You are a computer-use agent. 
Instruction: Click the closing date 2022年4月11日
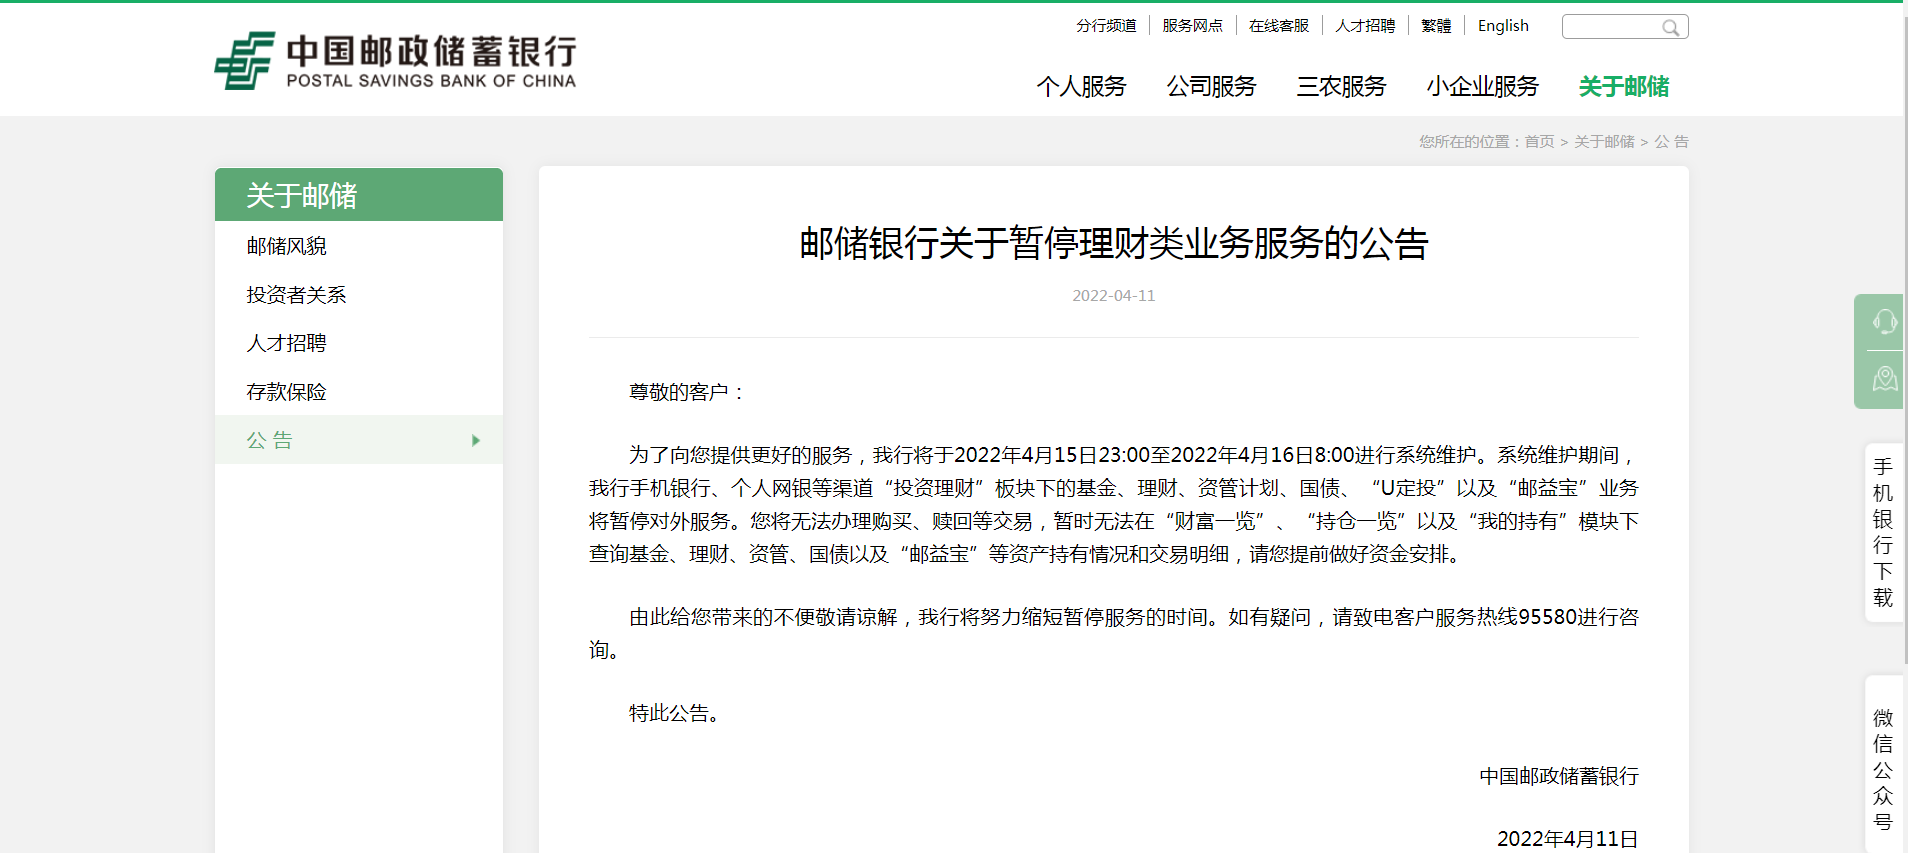(1567, 839)
